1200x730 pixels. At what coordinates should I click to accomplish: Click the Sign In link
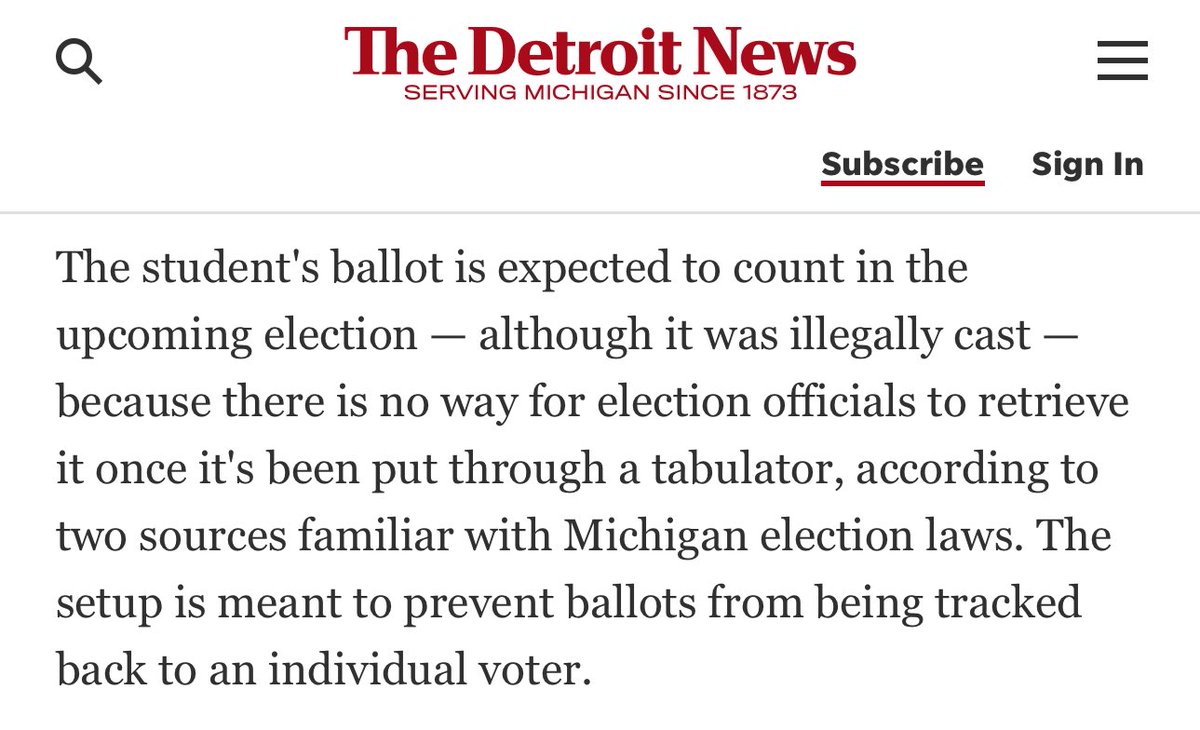pyautogui.click(x=1087, y=164)
